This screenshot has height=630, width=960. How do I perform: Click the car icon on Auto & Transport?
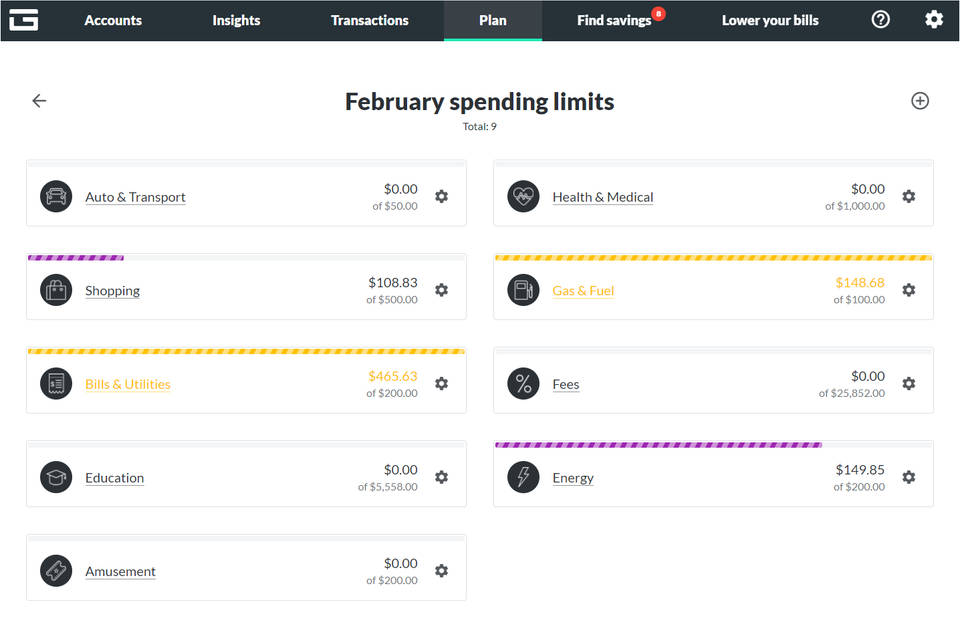click(56, 196)
